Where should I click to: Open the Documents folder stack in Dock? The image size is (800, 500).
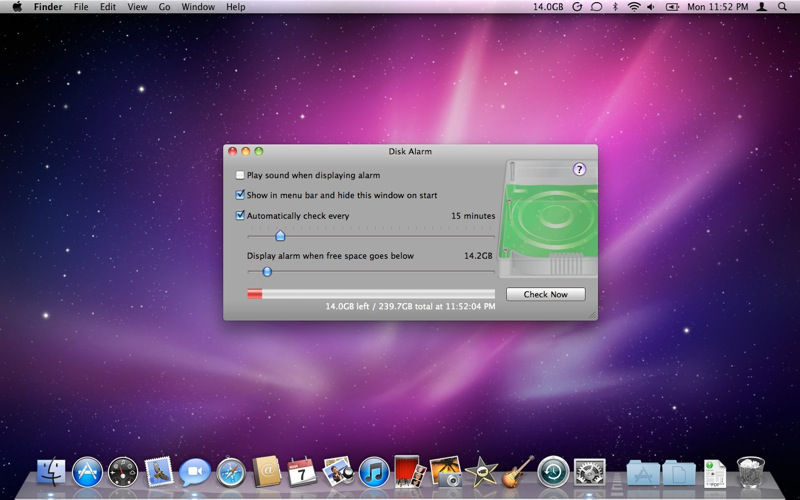pos(679,472)
